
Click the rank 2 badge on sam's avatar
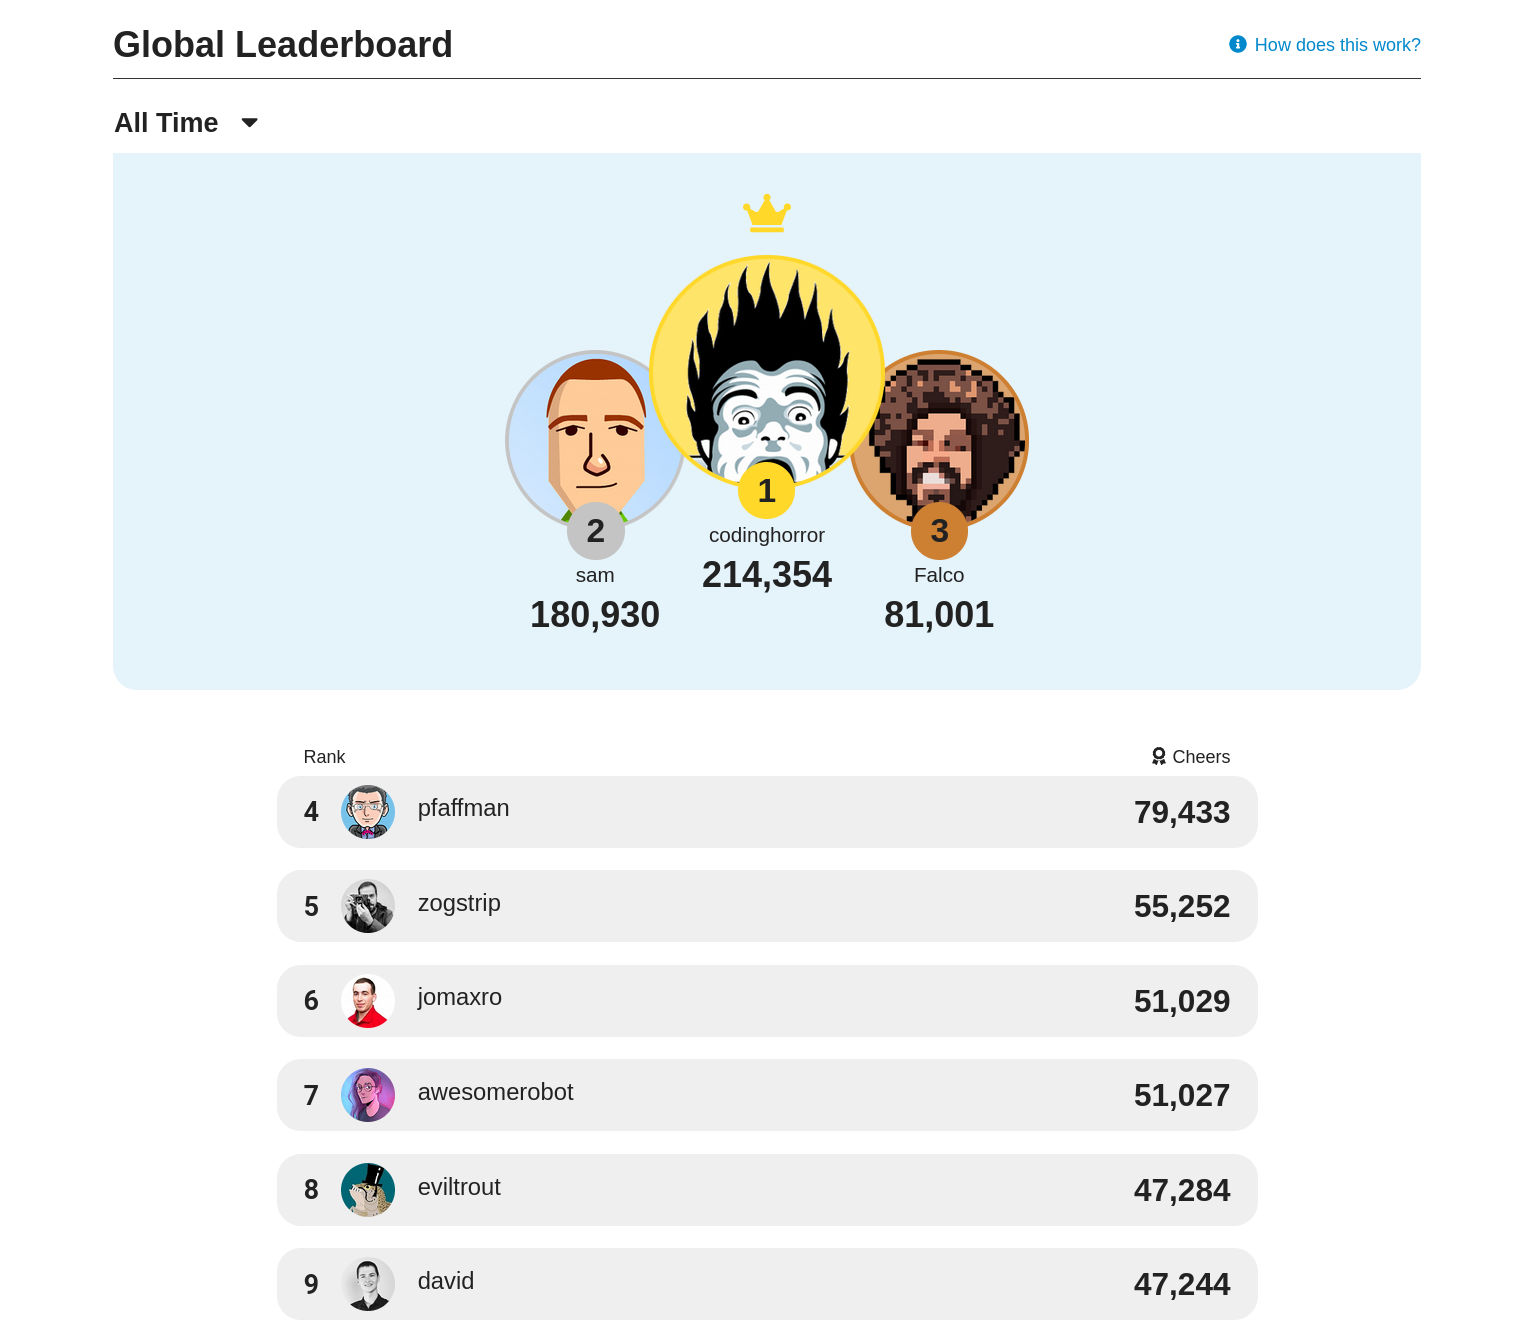coord(595,531)
